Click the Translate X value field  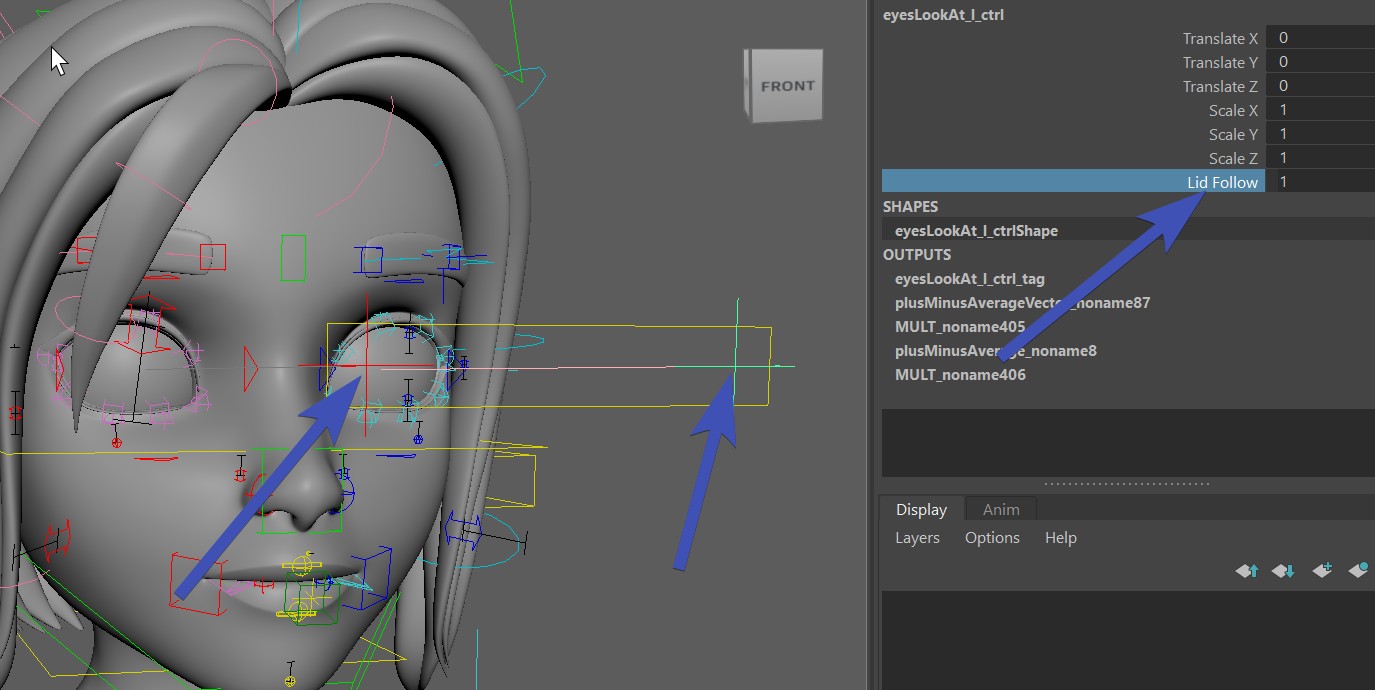(1319, 38)
